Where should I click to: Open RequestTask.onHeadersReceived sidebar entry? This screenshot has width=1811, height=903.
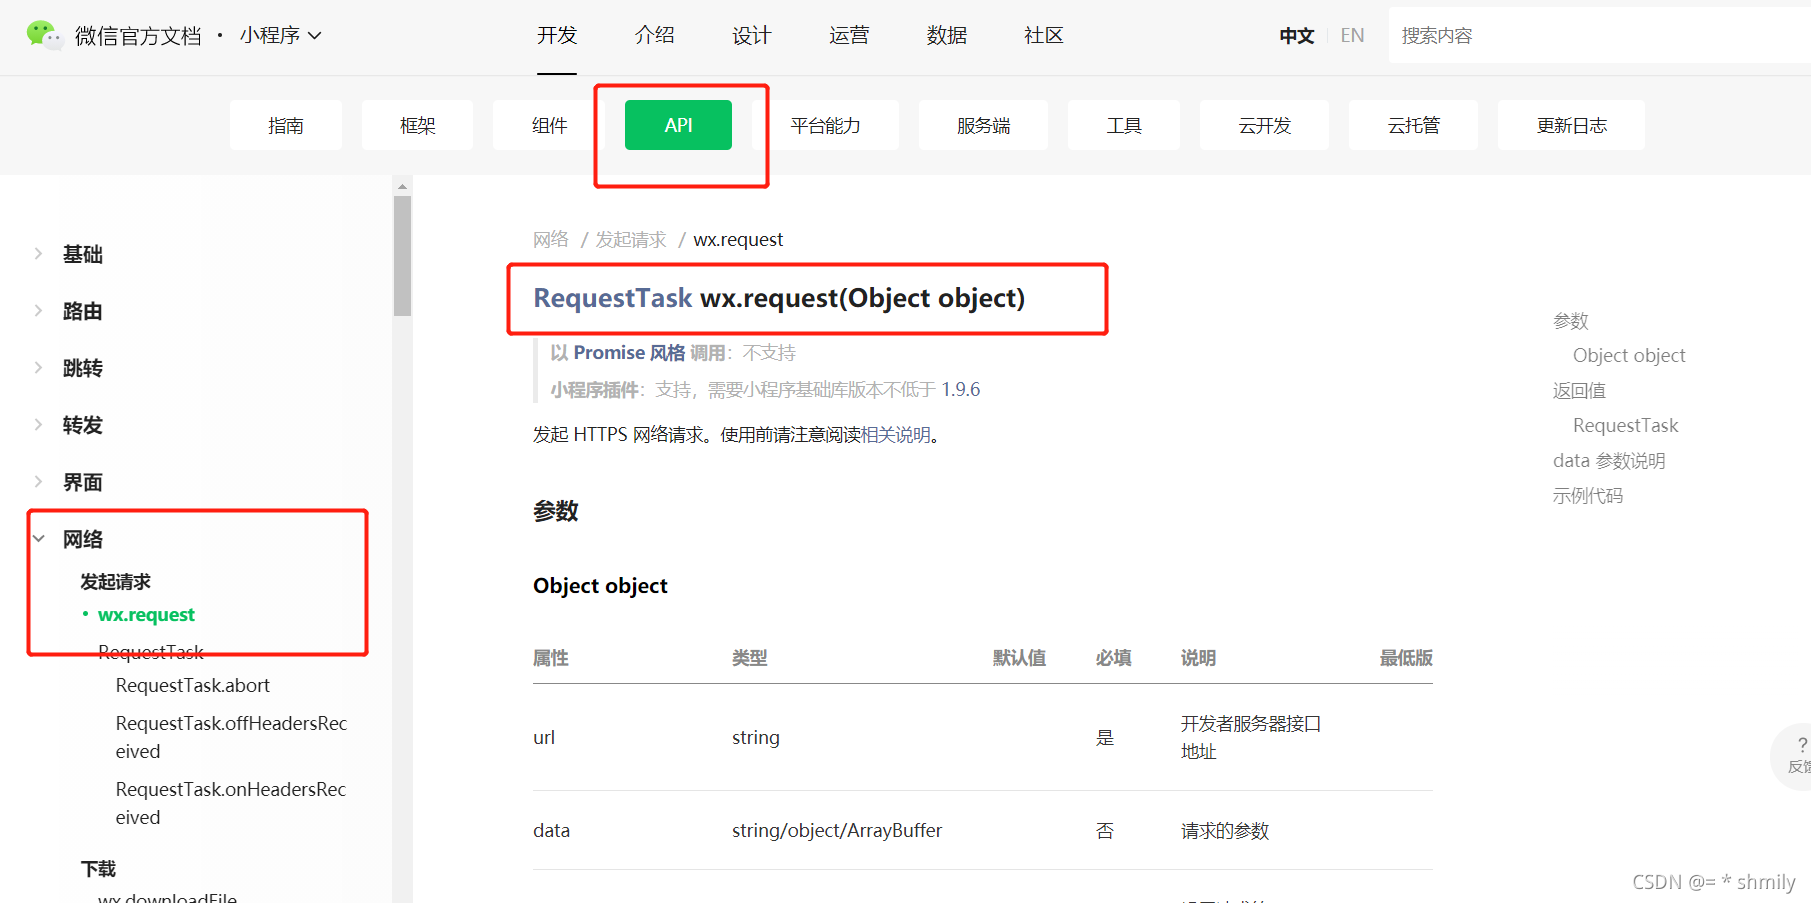(x=231, y=803)
